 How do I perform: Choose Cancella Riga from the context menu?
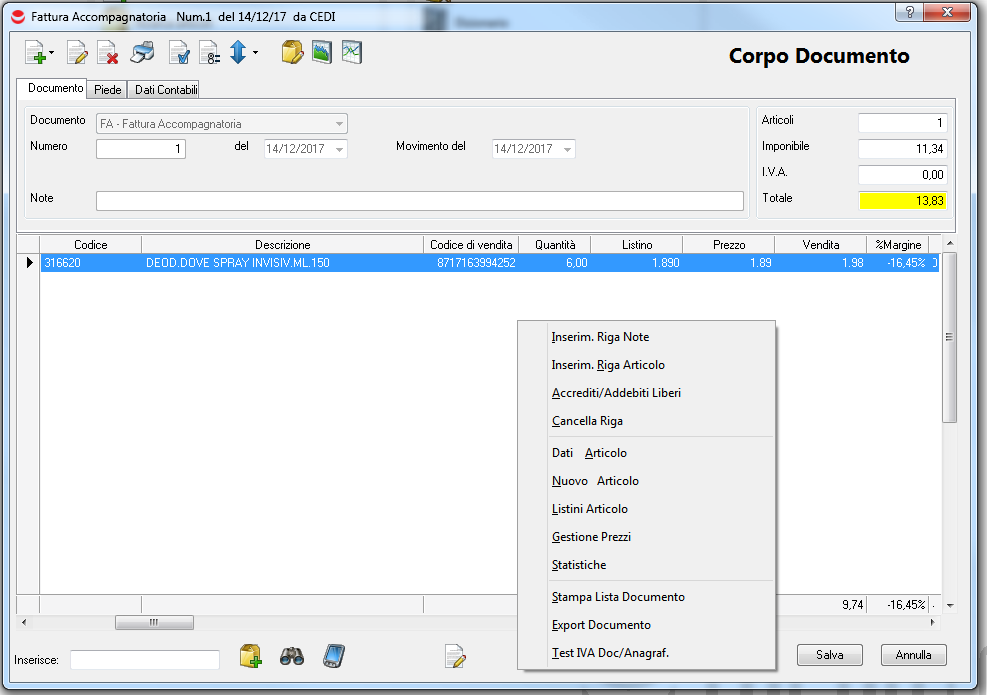(x=587, y=421)
